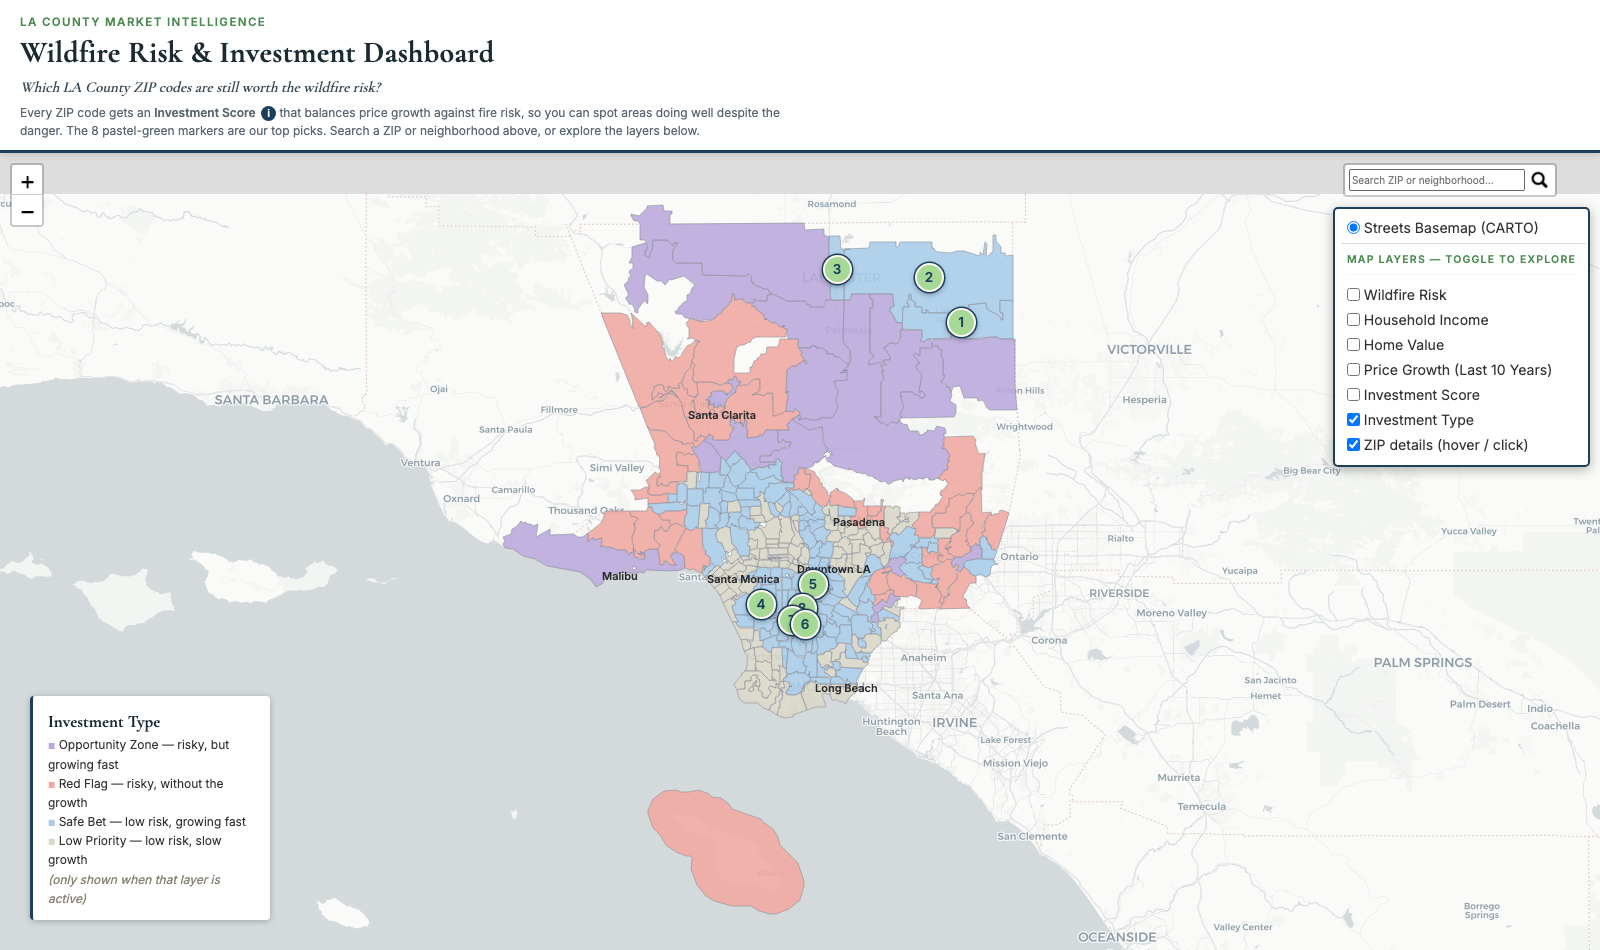Uncheck ZIP details (hover / click)
Image resolution: width=1600 pixels, height=950 pixels.
click(1353, 445)
